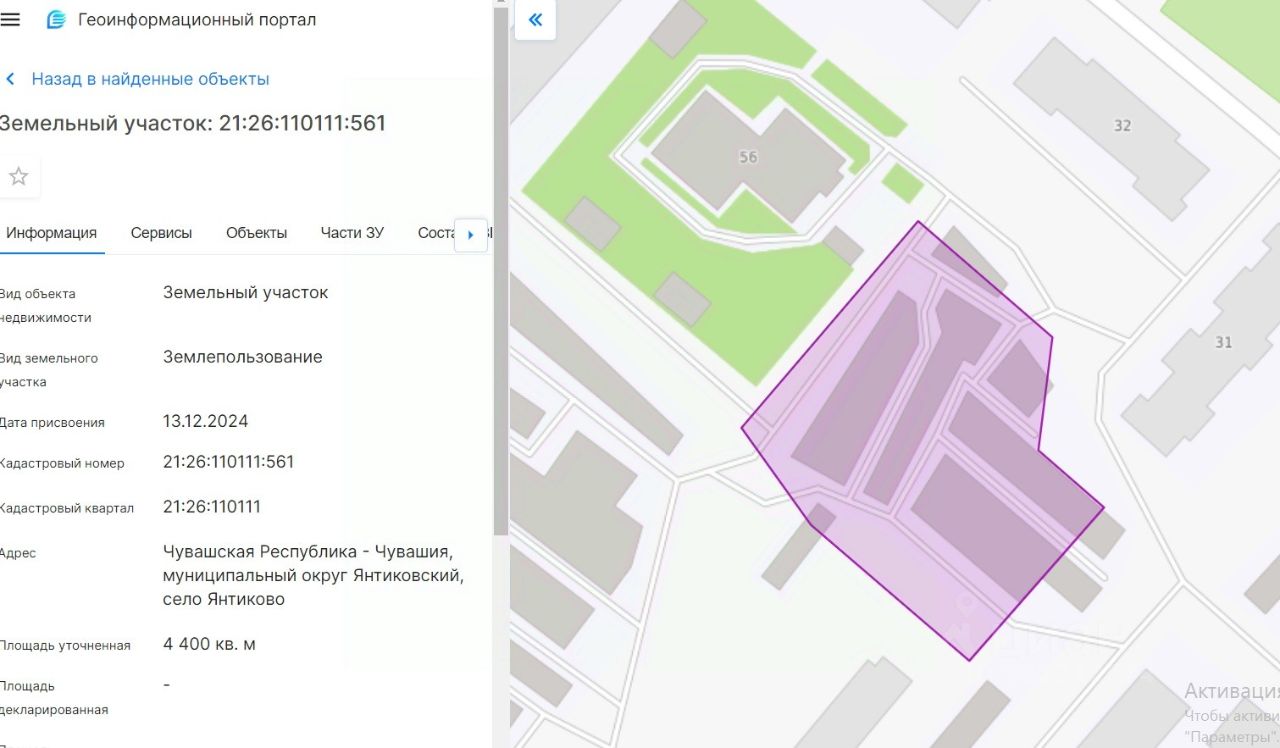Collapse the info side panel
This screenshot has width=1280, height=748.
coord(535,20)
